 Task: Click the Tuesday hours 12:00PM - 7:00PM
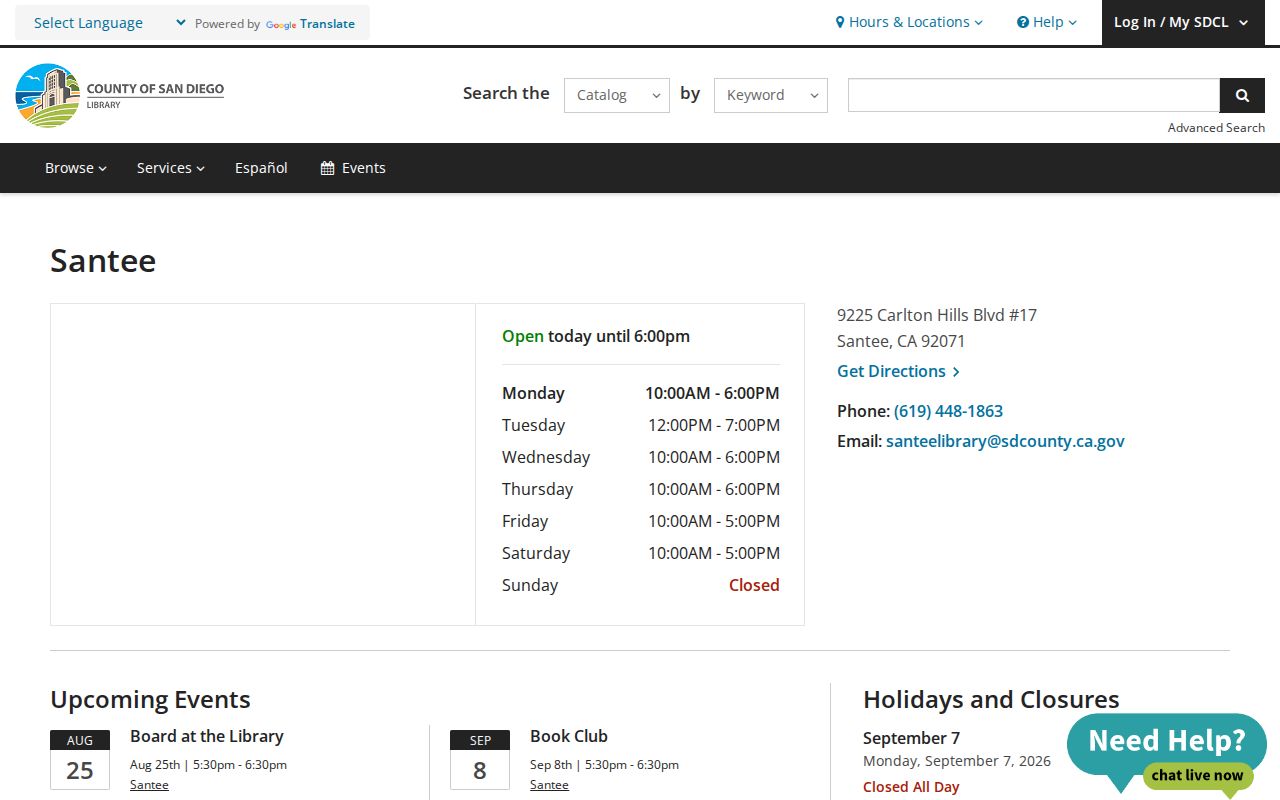click(714, 425)
